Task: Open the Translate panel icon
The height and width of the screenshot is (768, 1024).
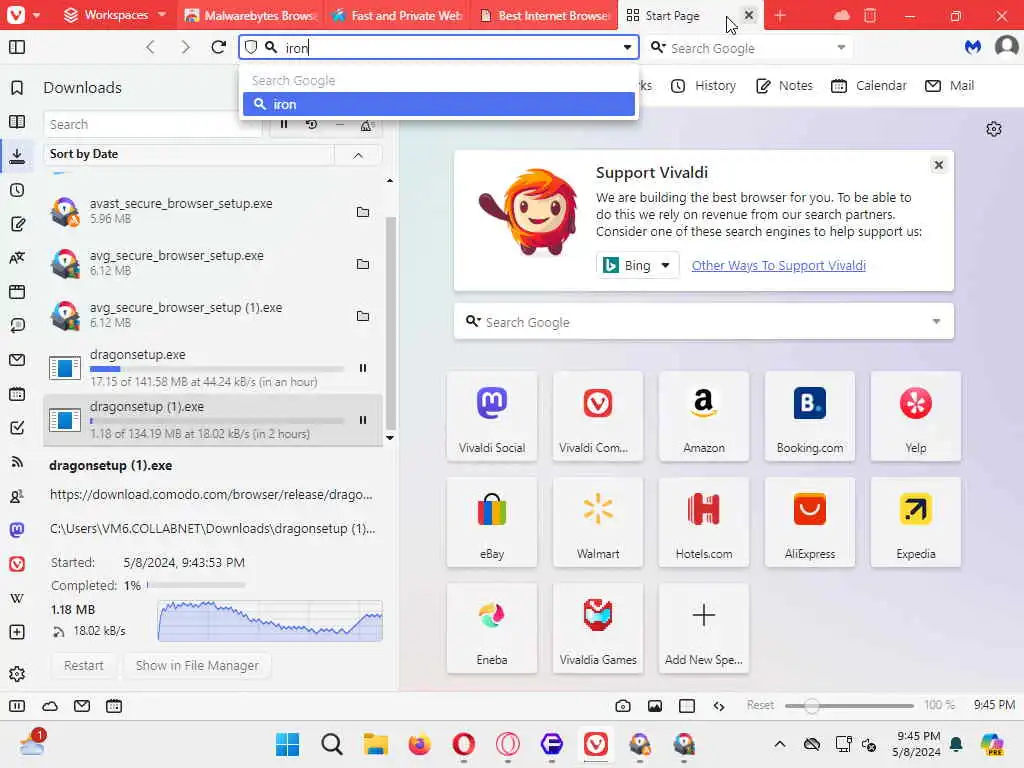Action: coord(18,258)
